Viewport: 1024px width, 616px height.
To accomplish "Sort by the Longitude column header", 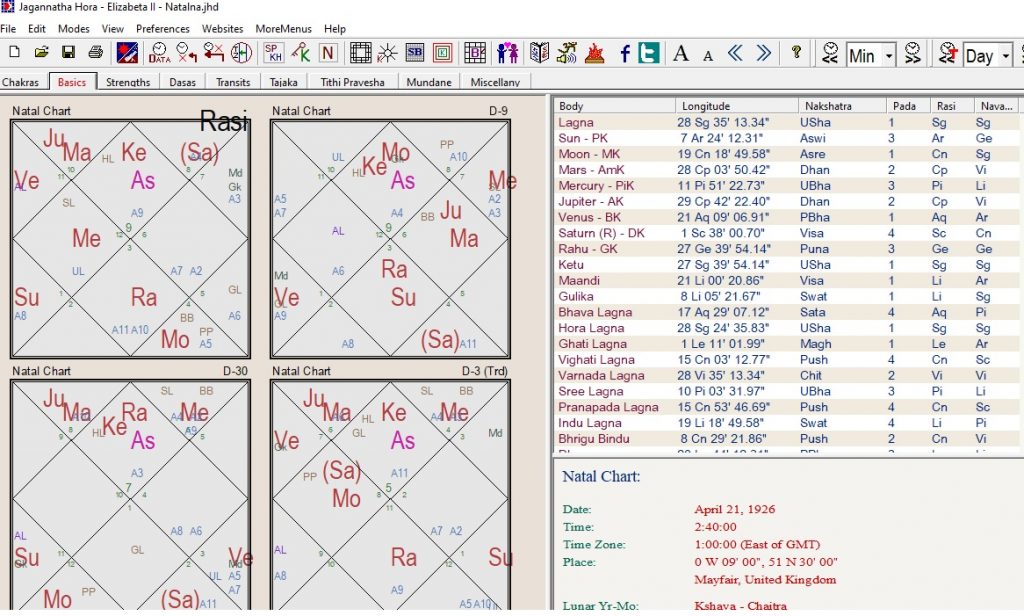I will (x=737, y=106).
